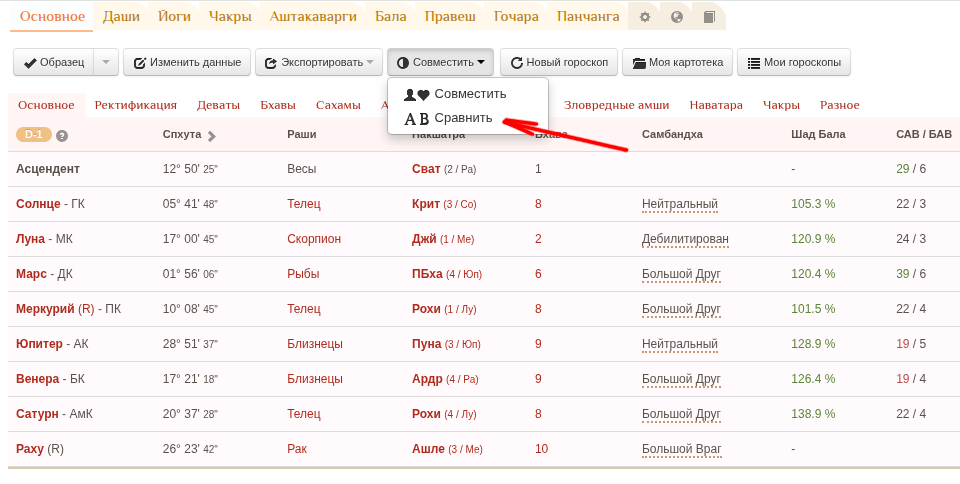Click Новый гороскоп button
Image resolution: width=960 pixels, height=484 pixels.
tap(558, 62)
